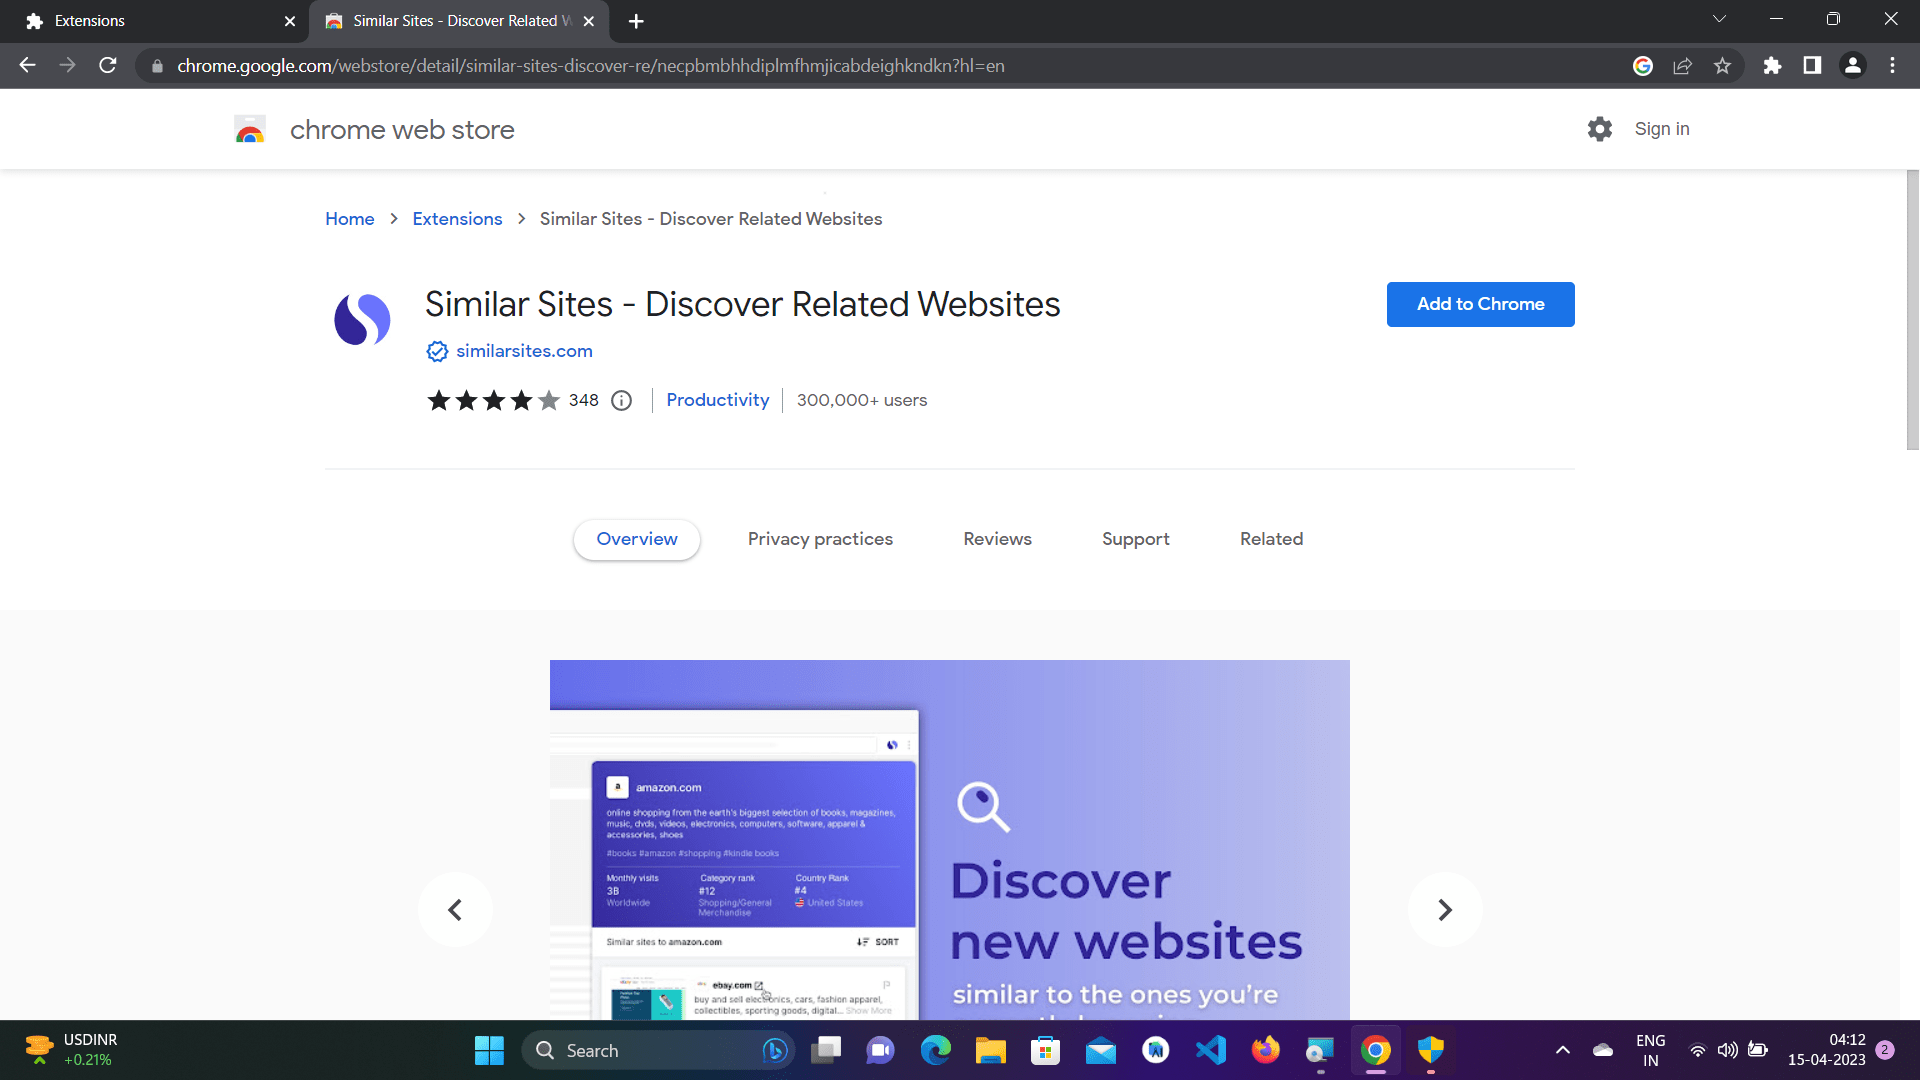Click the Similar Sites extension logo

point(362,320)
